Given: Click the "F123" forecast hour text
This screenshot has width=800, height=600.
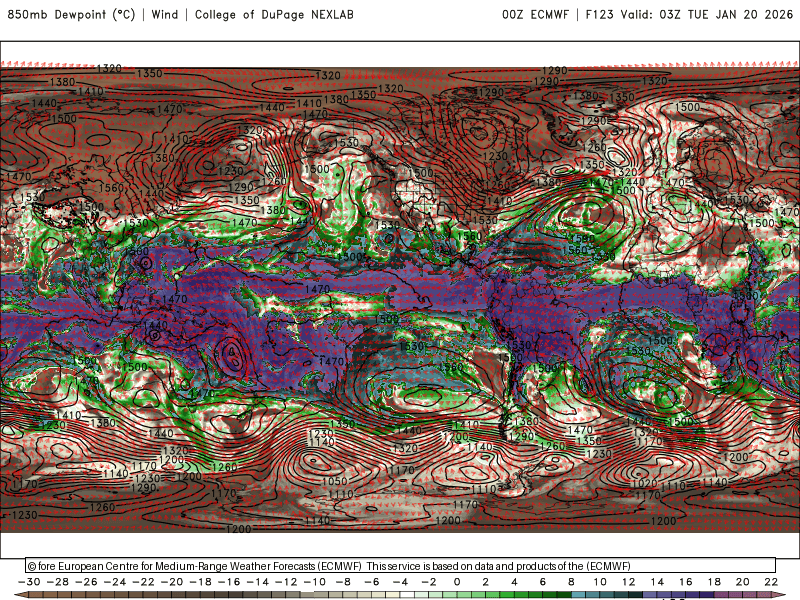Looking at the screenshot, I should 599,14.
